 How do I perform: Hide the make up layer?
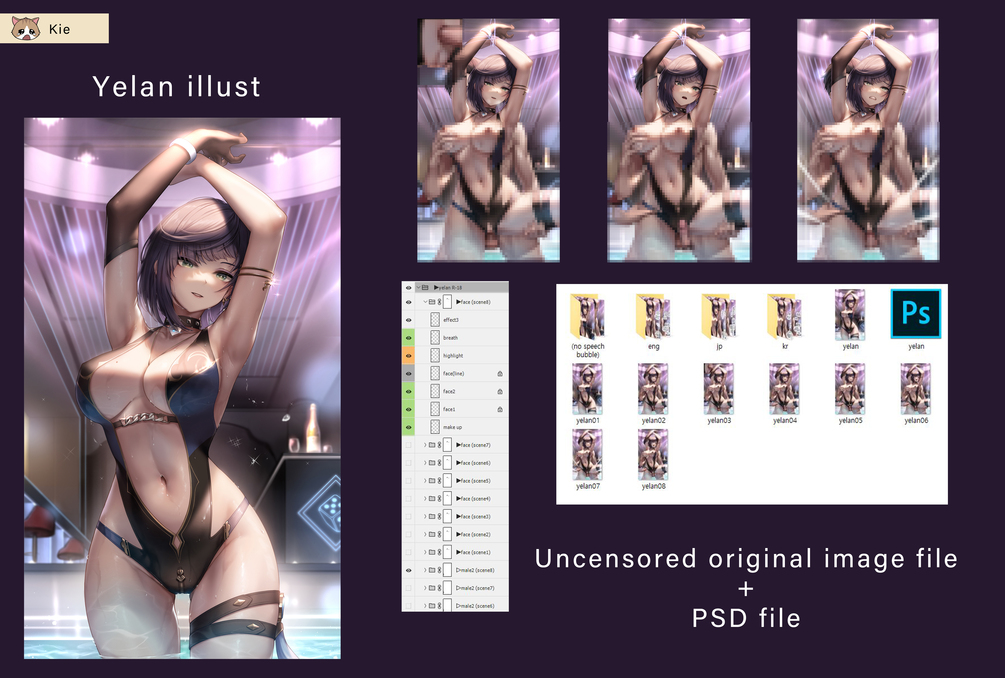[408, 427]
